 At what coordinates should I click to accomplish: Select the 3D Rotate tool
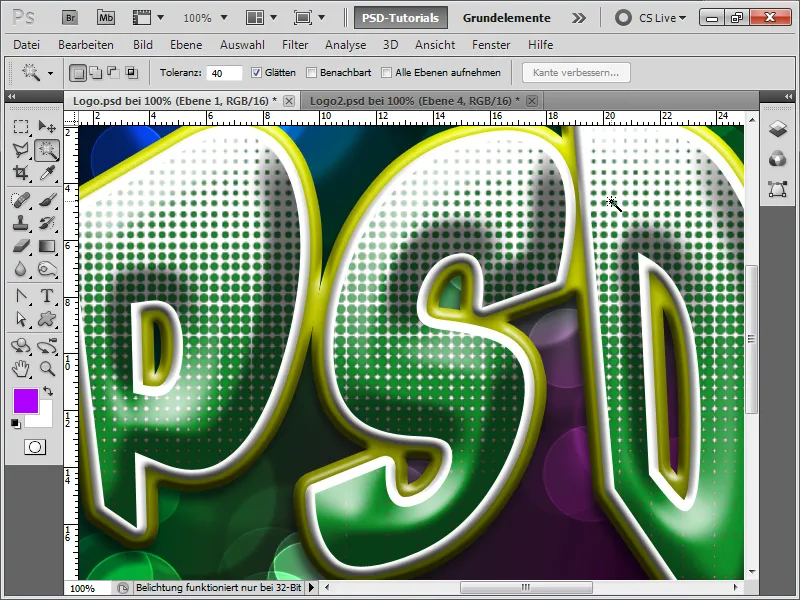[x=20, y=346]
